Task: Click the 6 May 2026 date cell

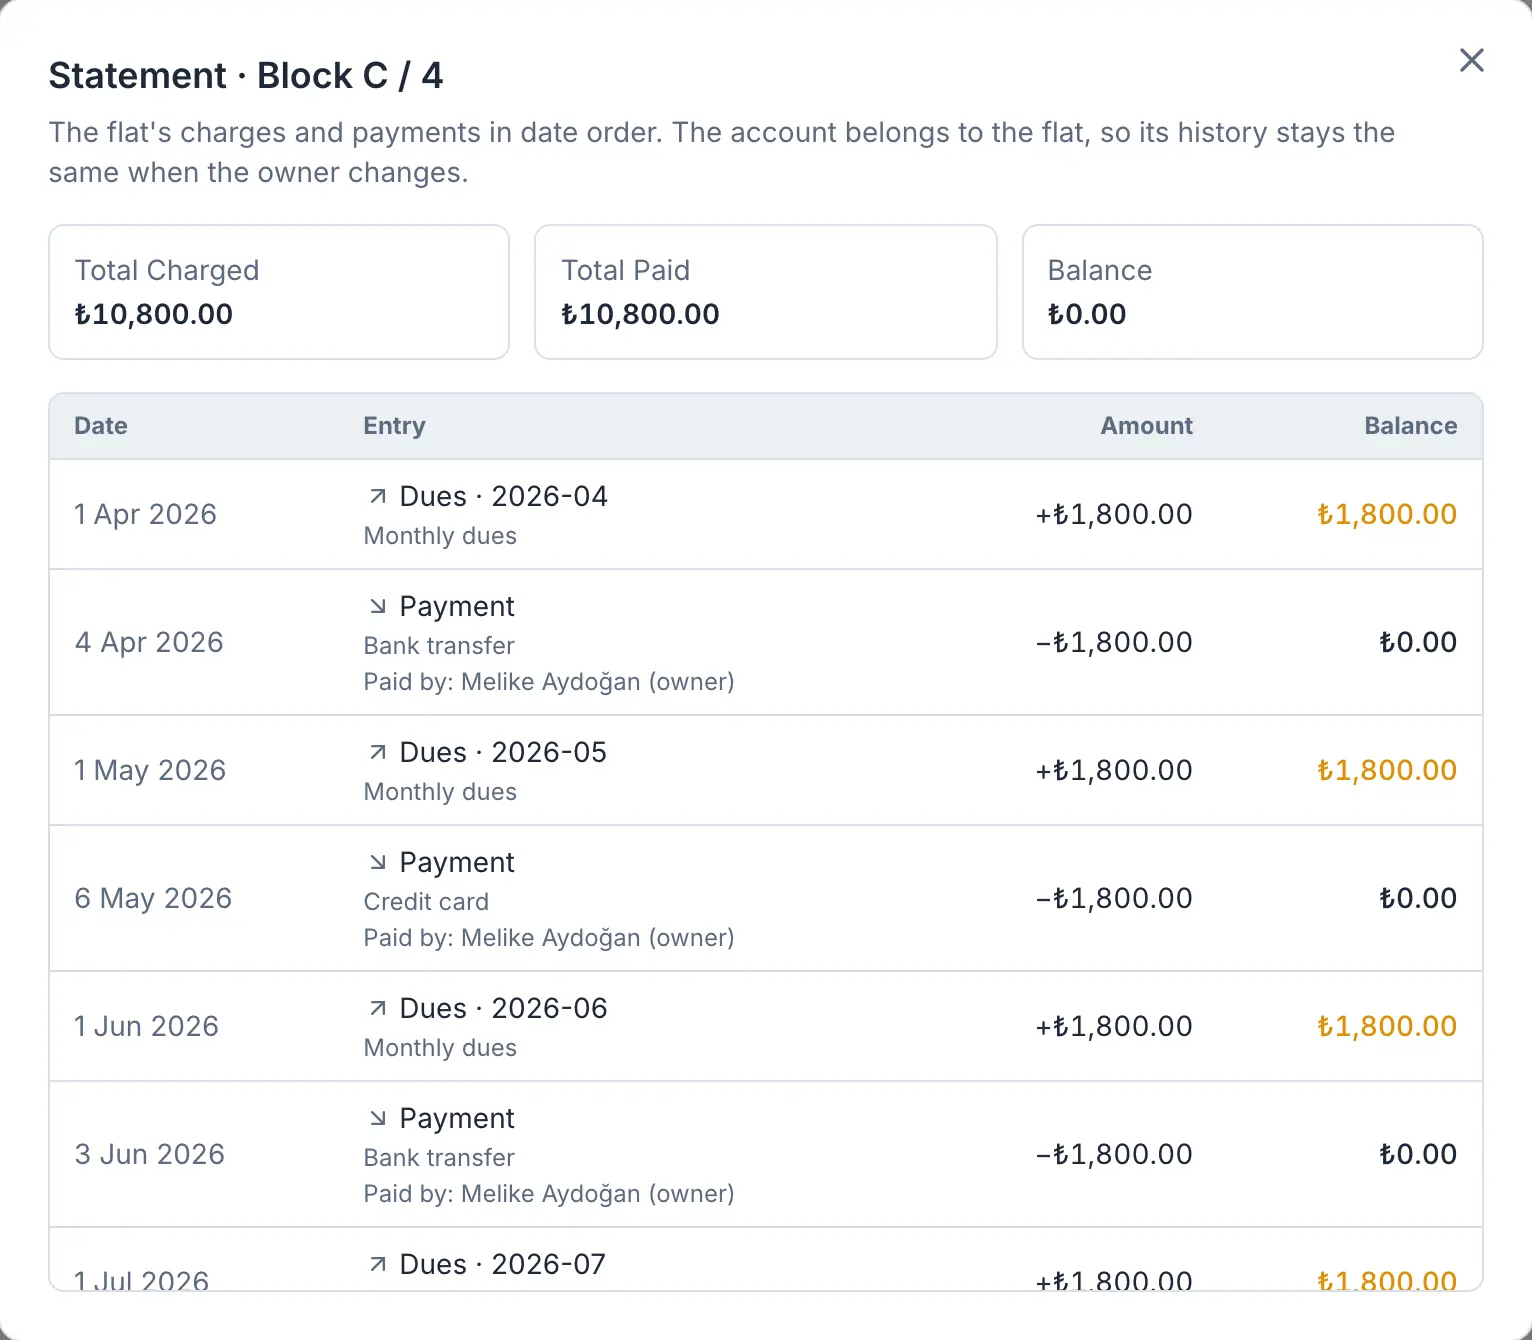Action: click(x=153, y=898)
